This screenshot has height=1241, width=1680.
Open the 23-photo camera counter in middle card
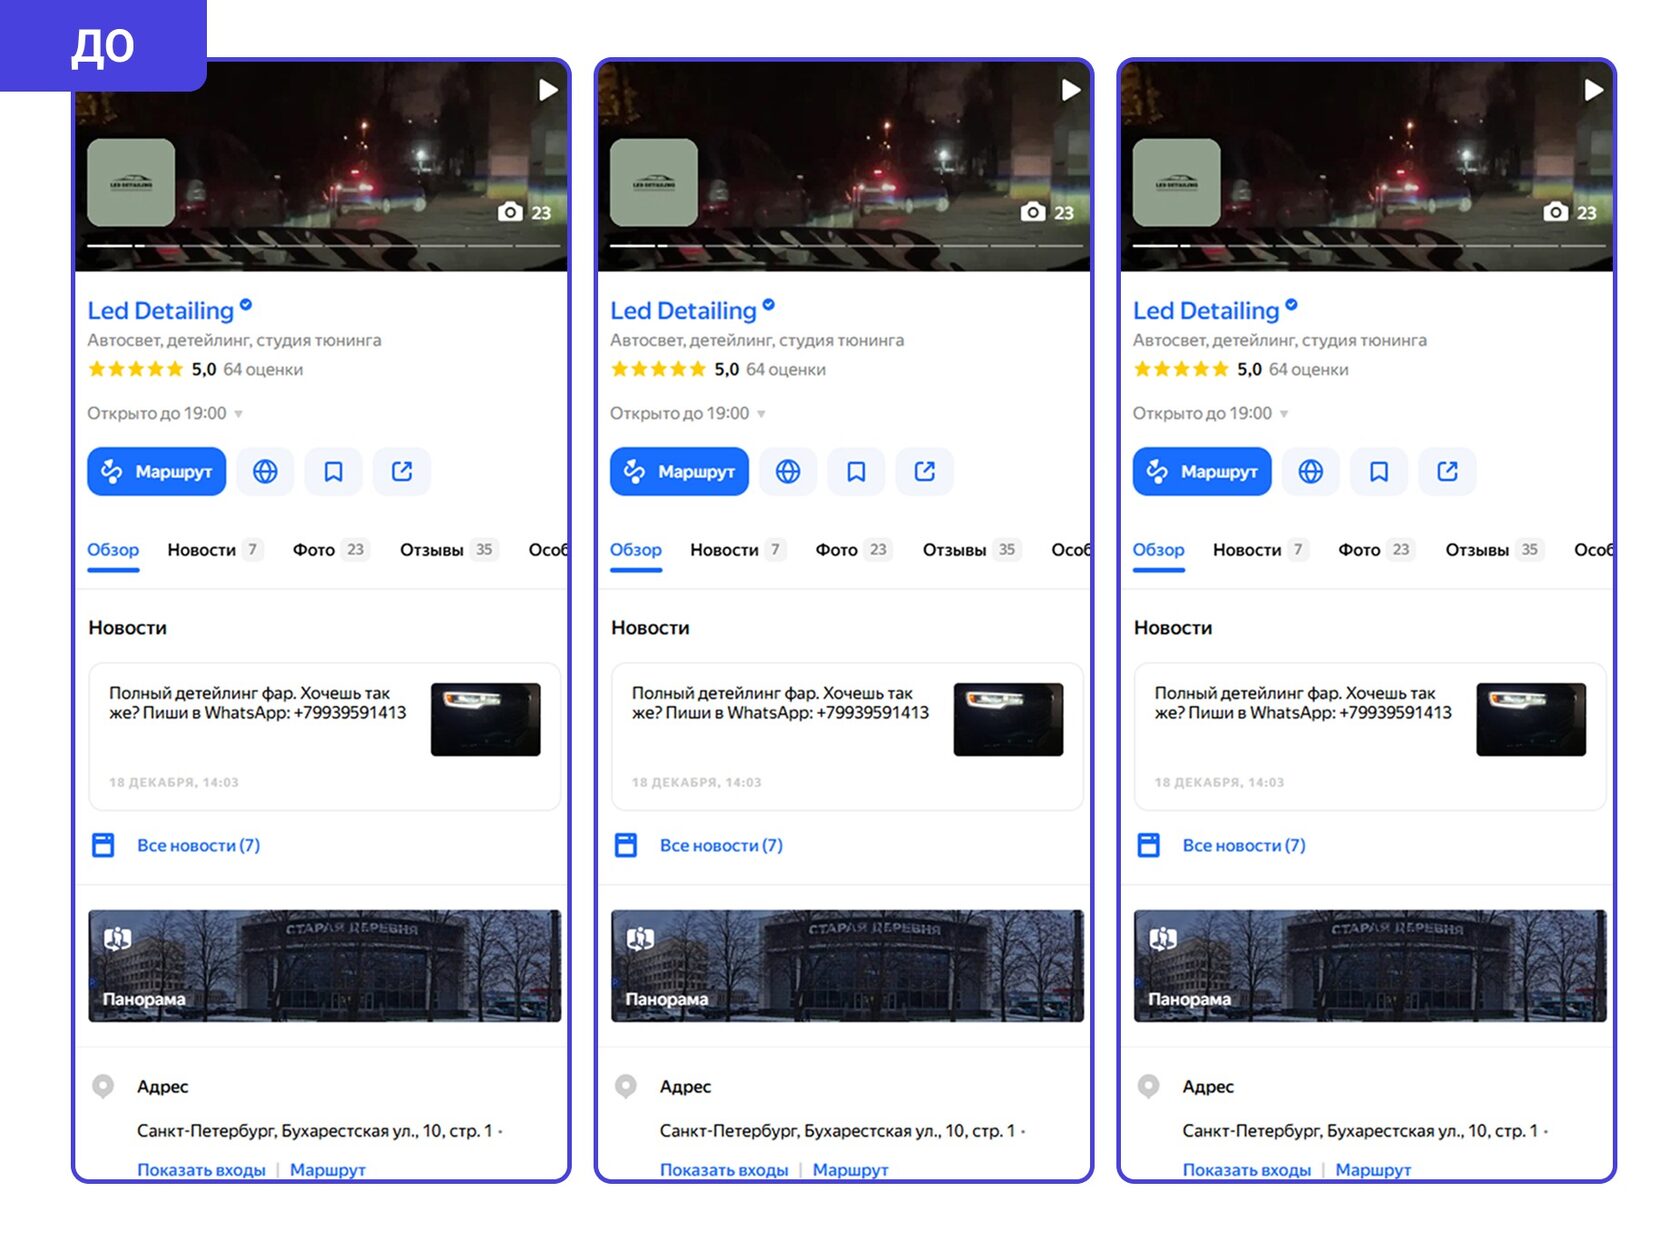coord(1048,212)
